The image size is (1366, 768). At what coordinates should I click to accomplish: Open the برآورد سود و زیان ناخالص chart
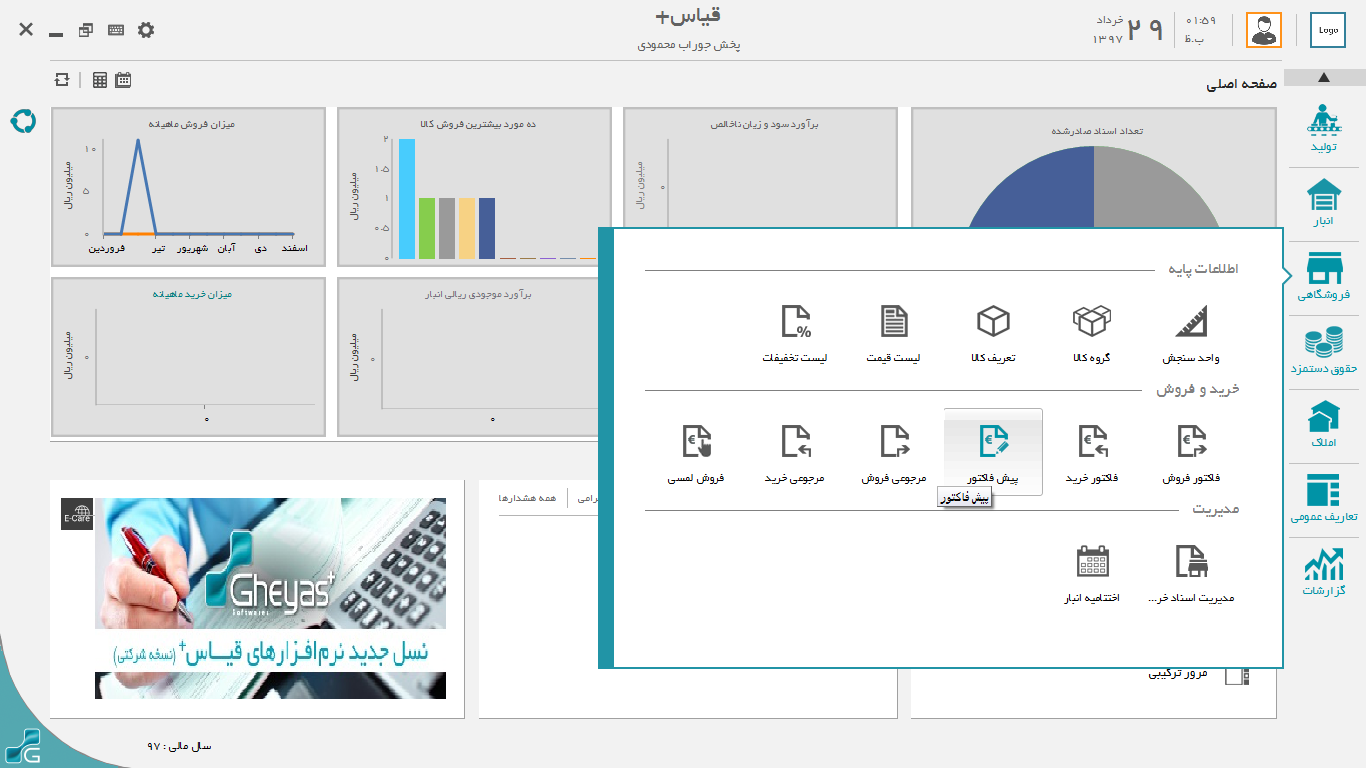[761, 168]
